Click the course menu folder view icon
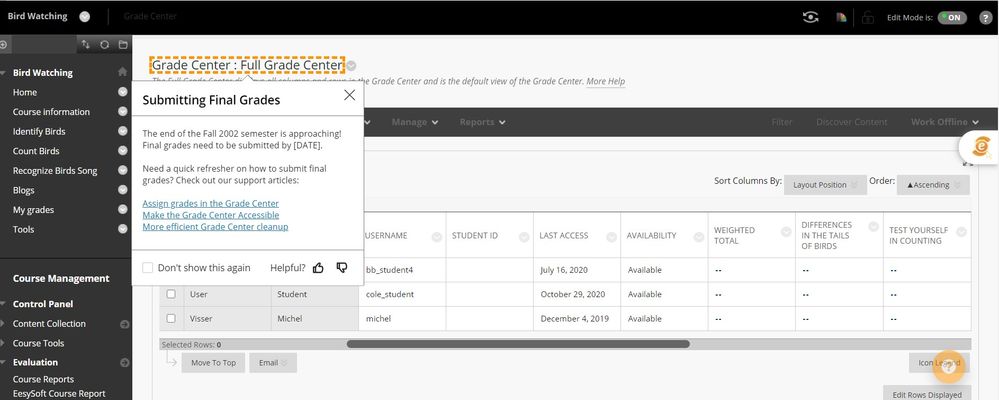Screen dimensions: 999x400 tap(123, 45)
